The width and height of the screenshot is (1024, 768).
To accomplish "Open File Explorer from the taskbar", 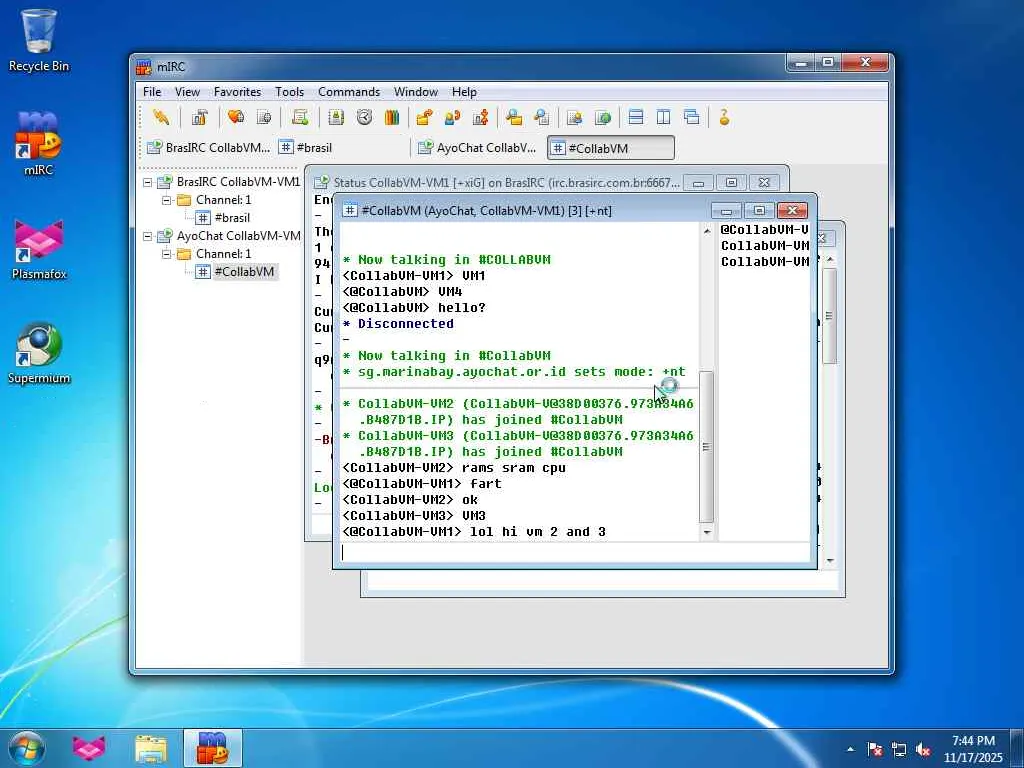I will [150, 748].
